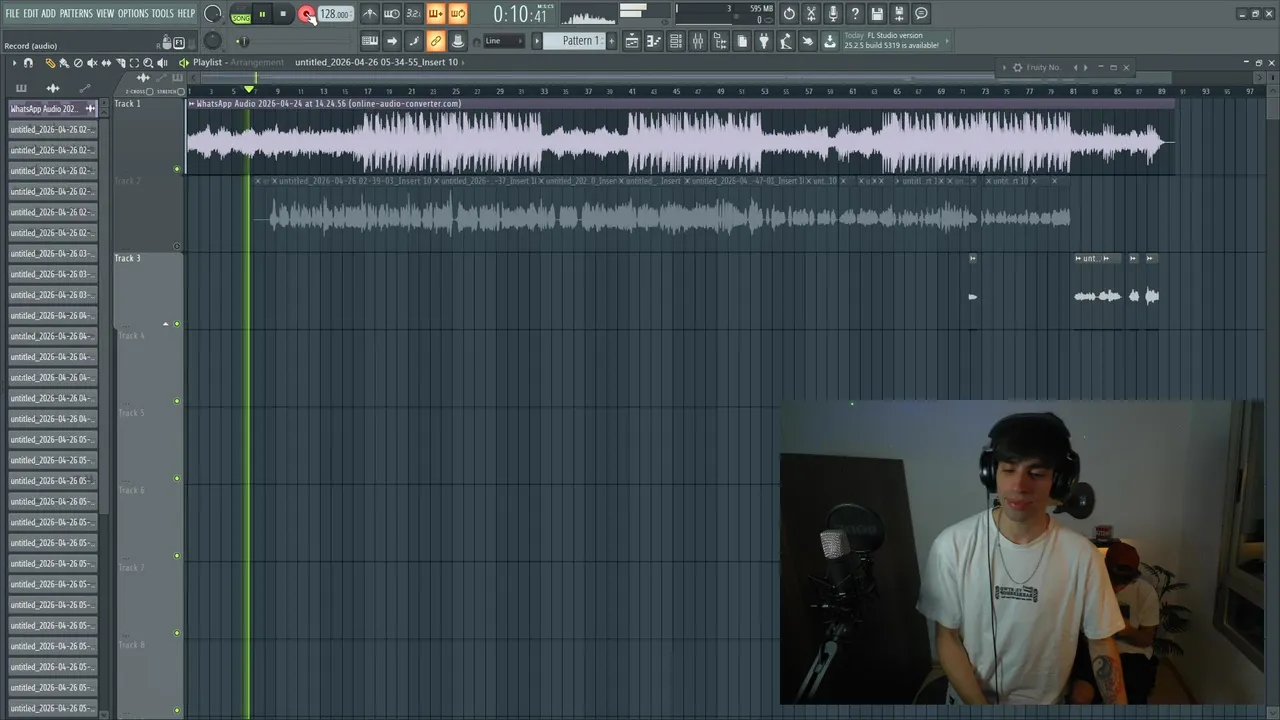Toggle the Track 2 mute LED
Image resolution: width=1280 pixels, height=720 pixels.
[x=177, y=246]
